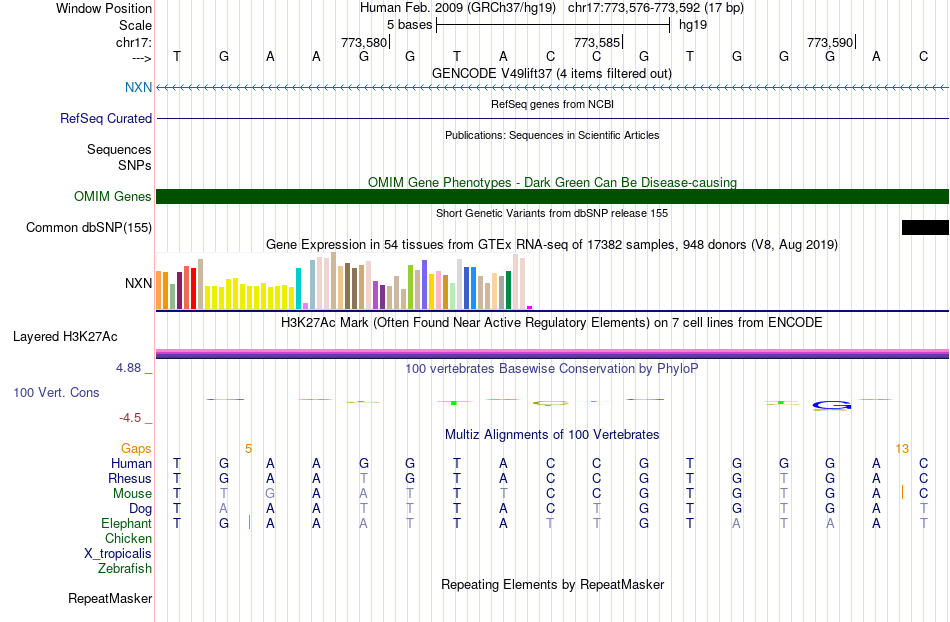Open the RefSeq Curated track label
950x622 pixels.
pos(105,119)
